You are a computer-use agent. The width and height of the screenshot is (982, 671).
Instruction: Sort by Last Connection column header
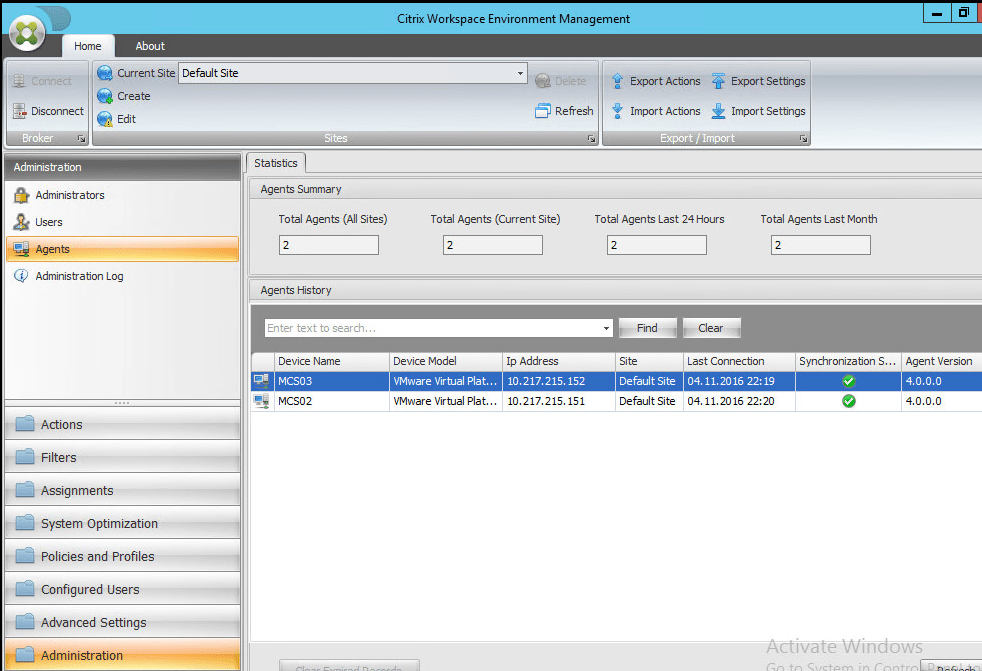(x=739, y=361)
